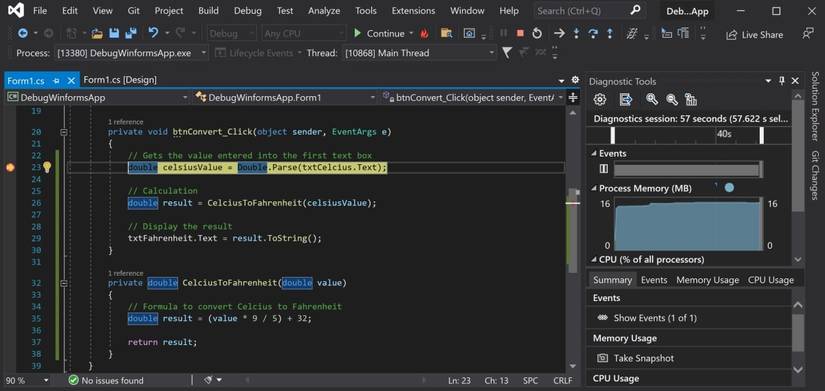
Task: Switch to the CPU Usage tab
Action: (771, 280)
